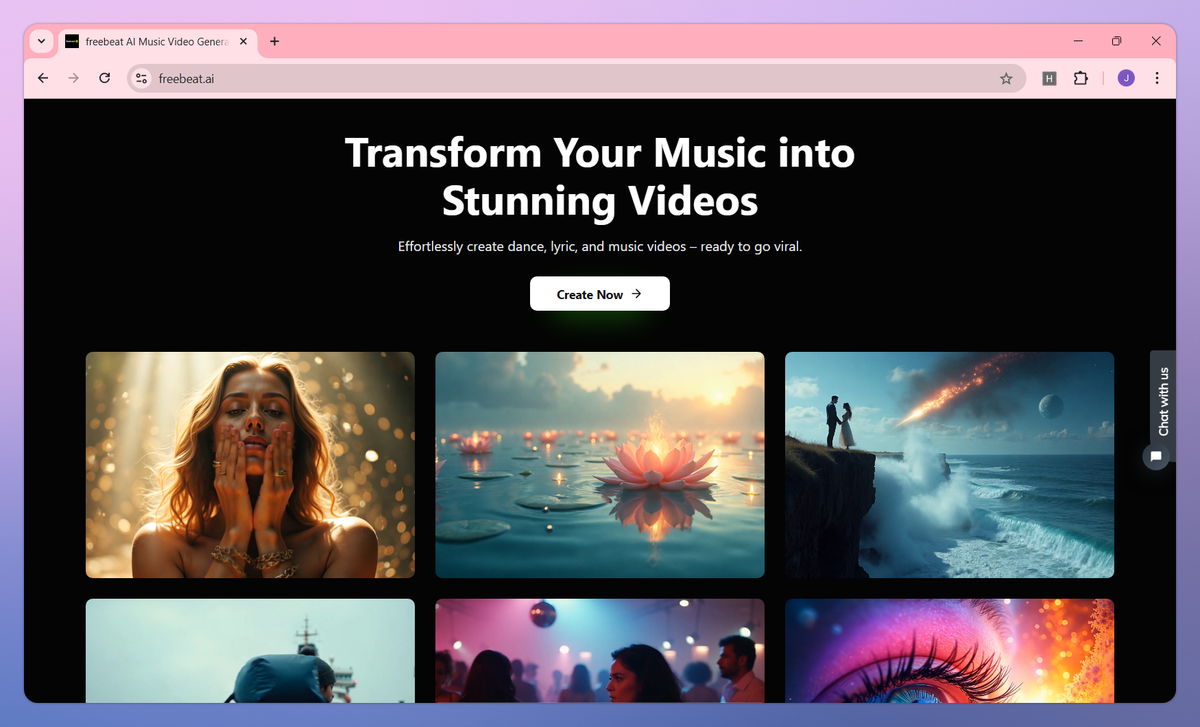Bookmark this page with the star icon
Image resolution: width=1200 pixels, height=727 pixels.
tap(1006, 78)
